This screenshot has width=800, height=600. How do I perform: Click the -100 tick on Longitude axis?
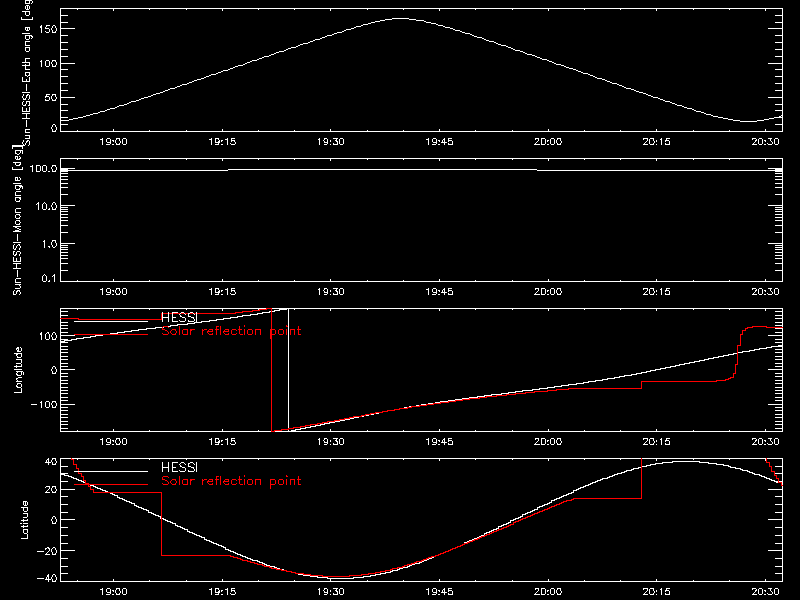click(x=45, y=404)
